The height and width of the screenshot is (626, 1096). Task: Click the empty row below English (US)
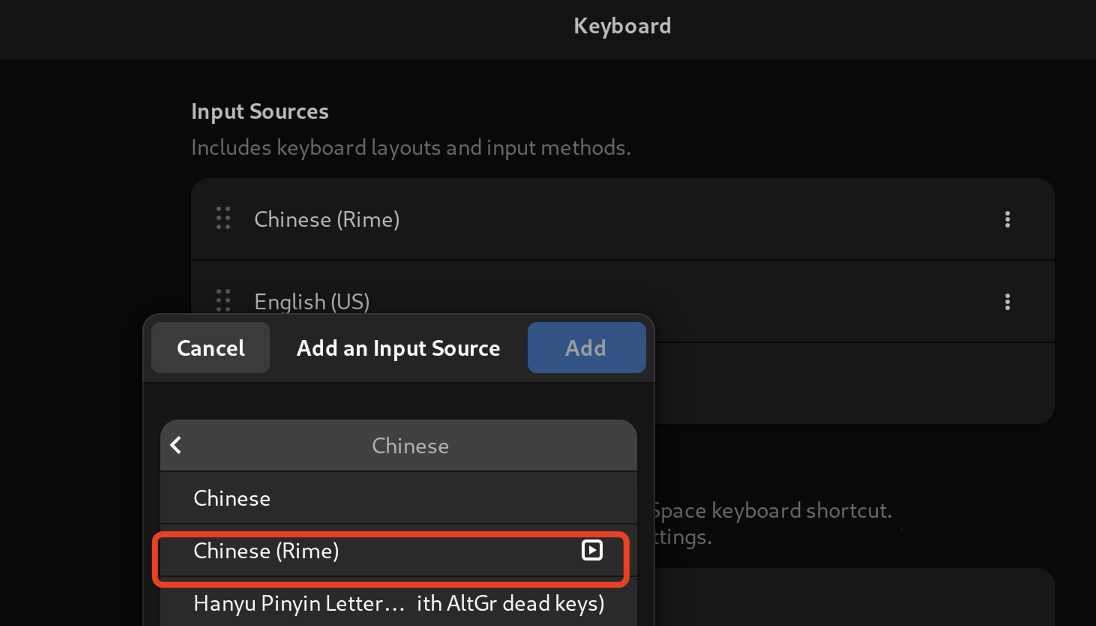(x=850, y=383)
